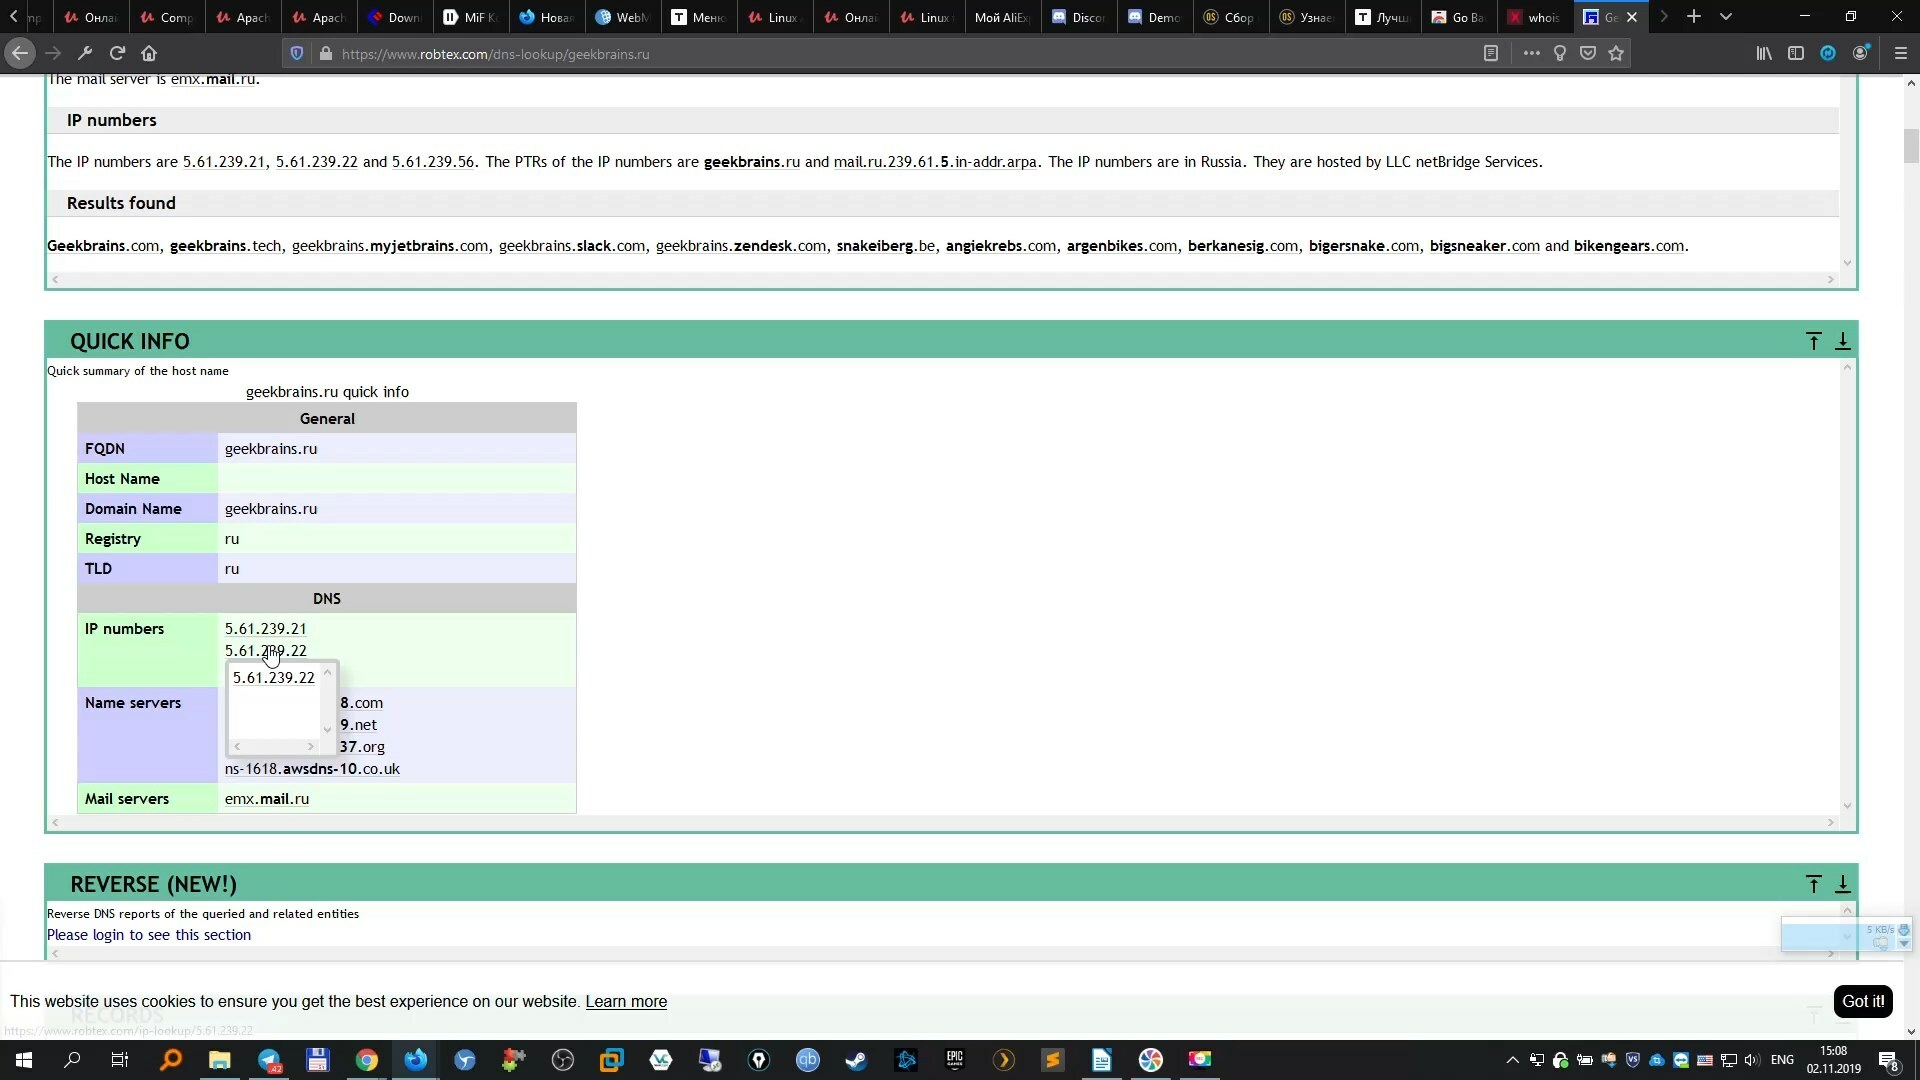
Task: Open emx.mail.ru mail server link in table
Action: coord(267,799)
